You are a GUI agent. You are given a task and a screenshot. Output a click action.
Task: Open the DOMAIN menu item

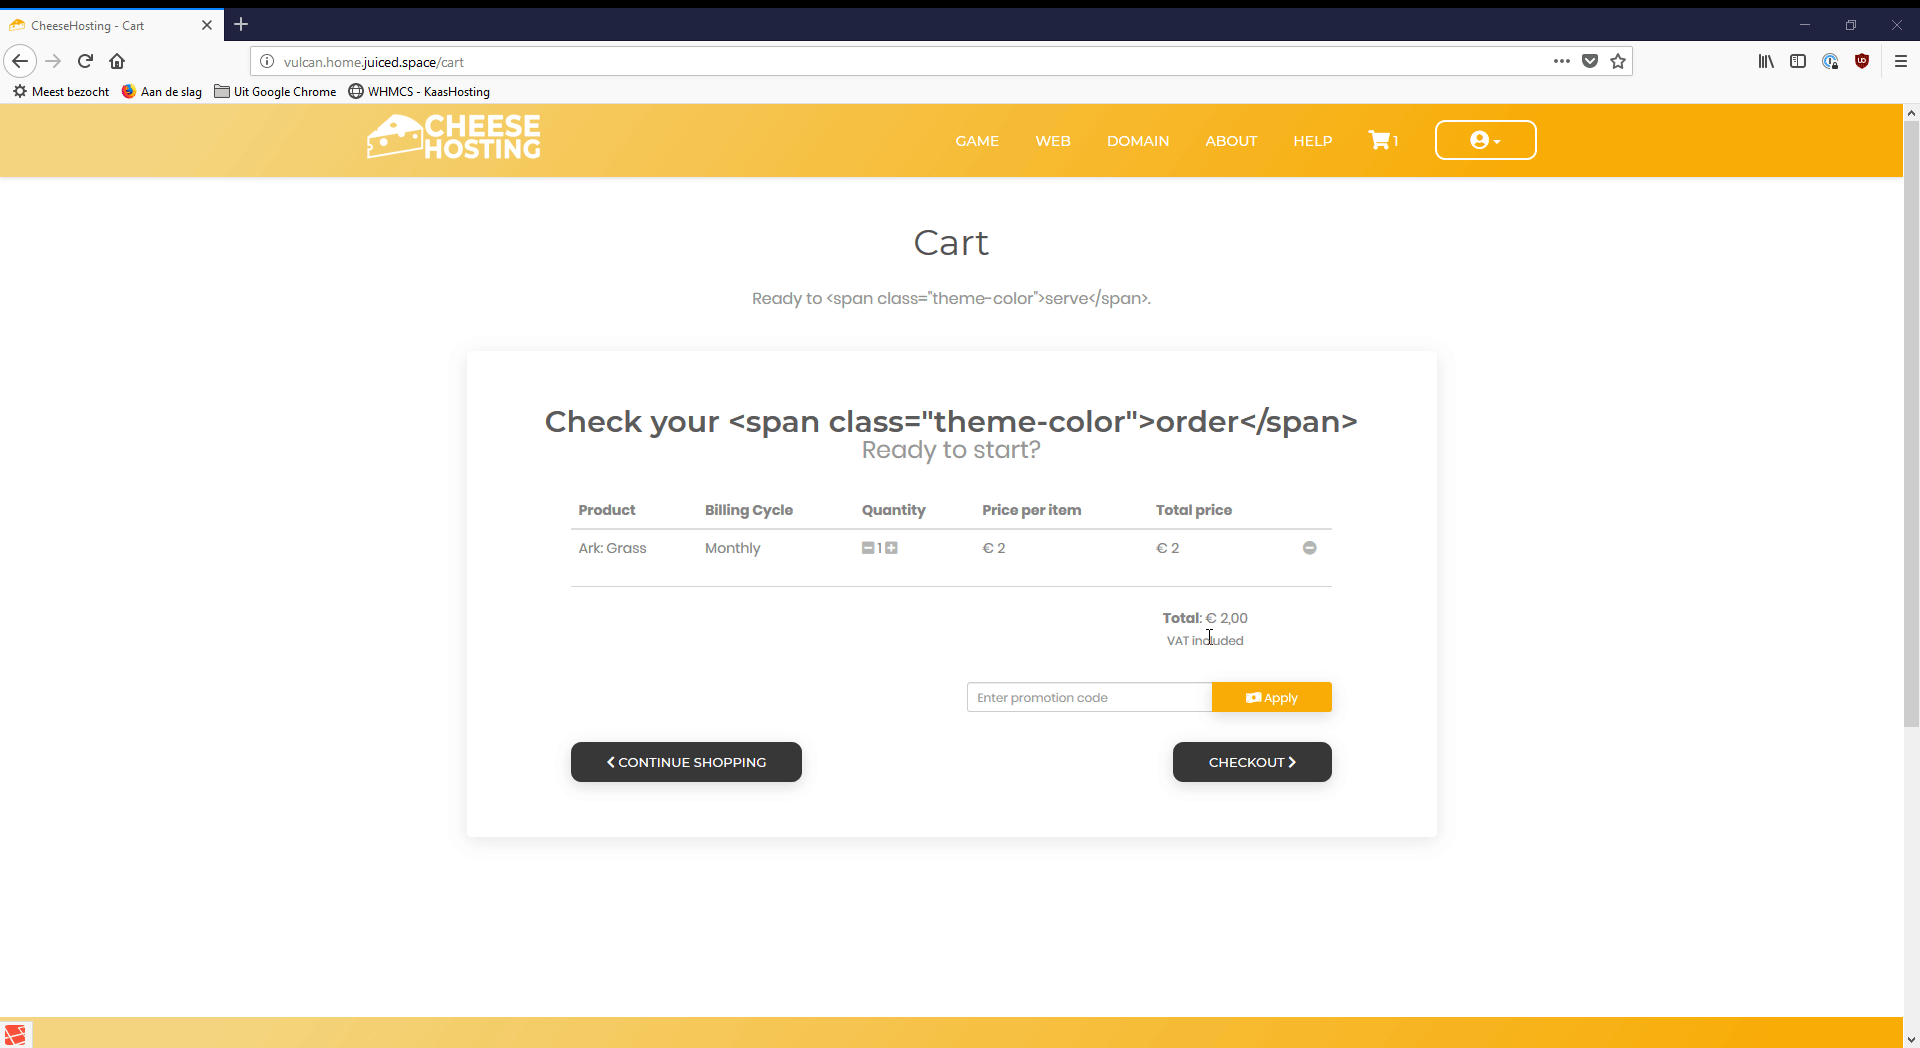pyautogui.click(x=1137, y=141)
